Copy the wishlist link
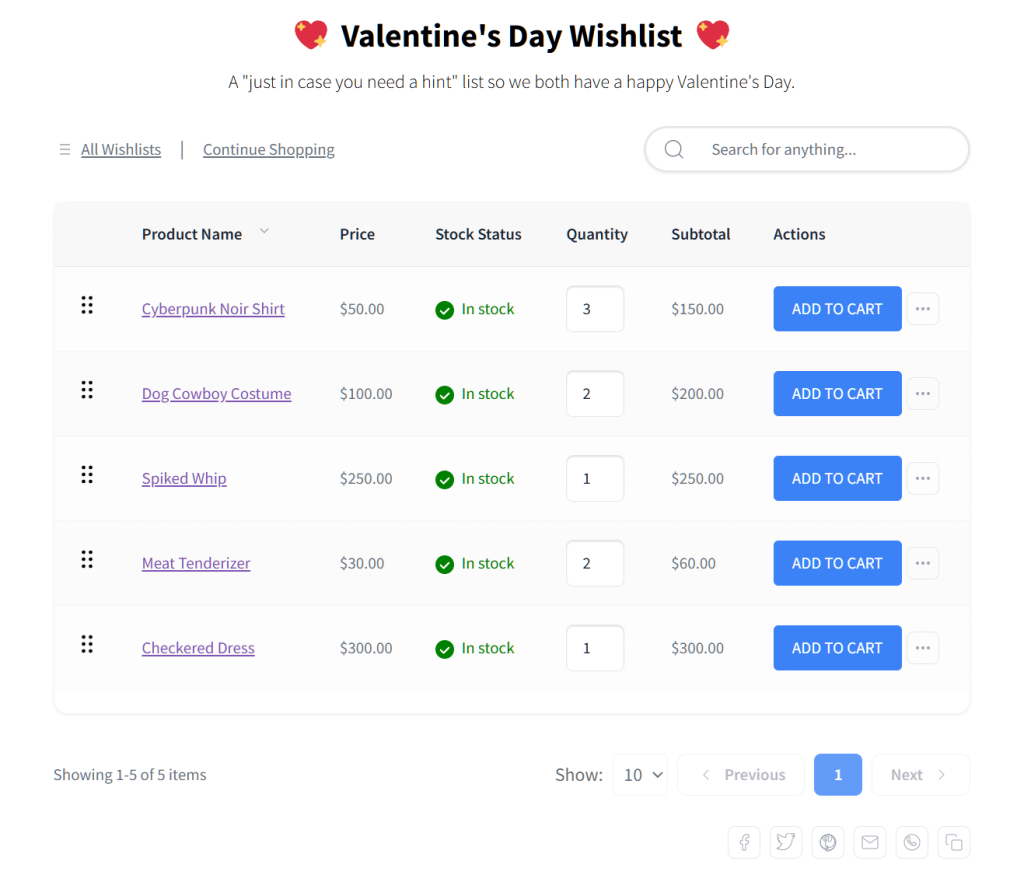 coord(954,842)
